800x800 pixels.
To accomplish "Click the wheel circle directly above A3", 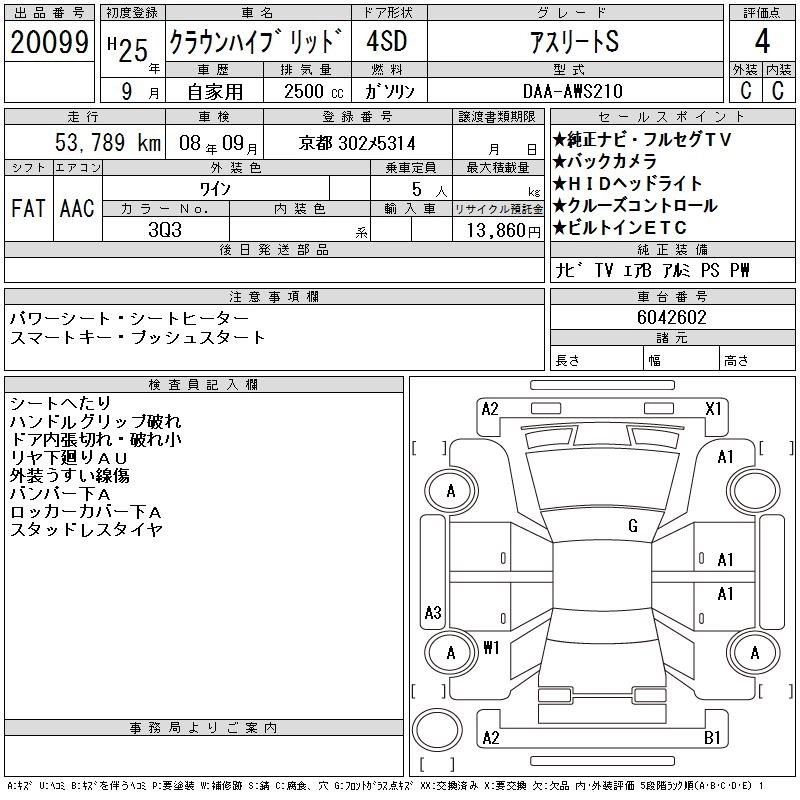I will (451, 491).
